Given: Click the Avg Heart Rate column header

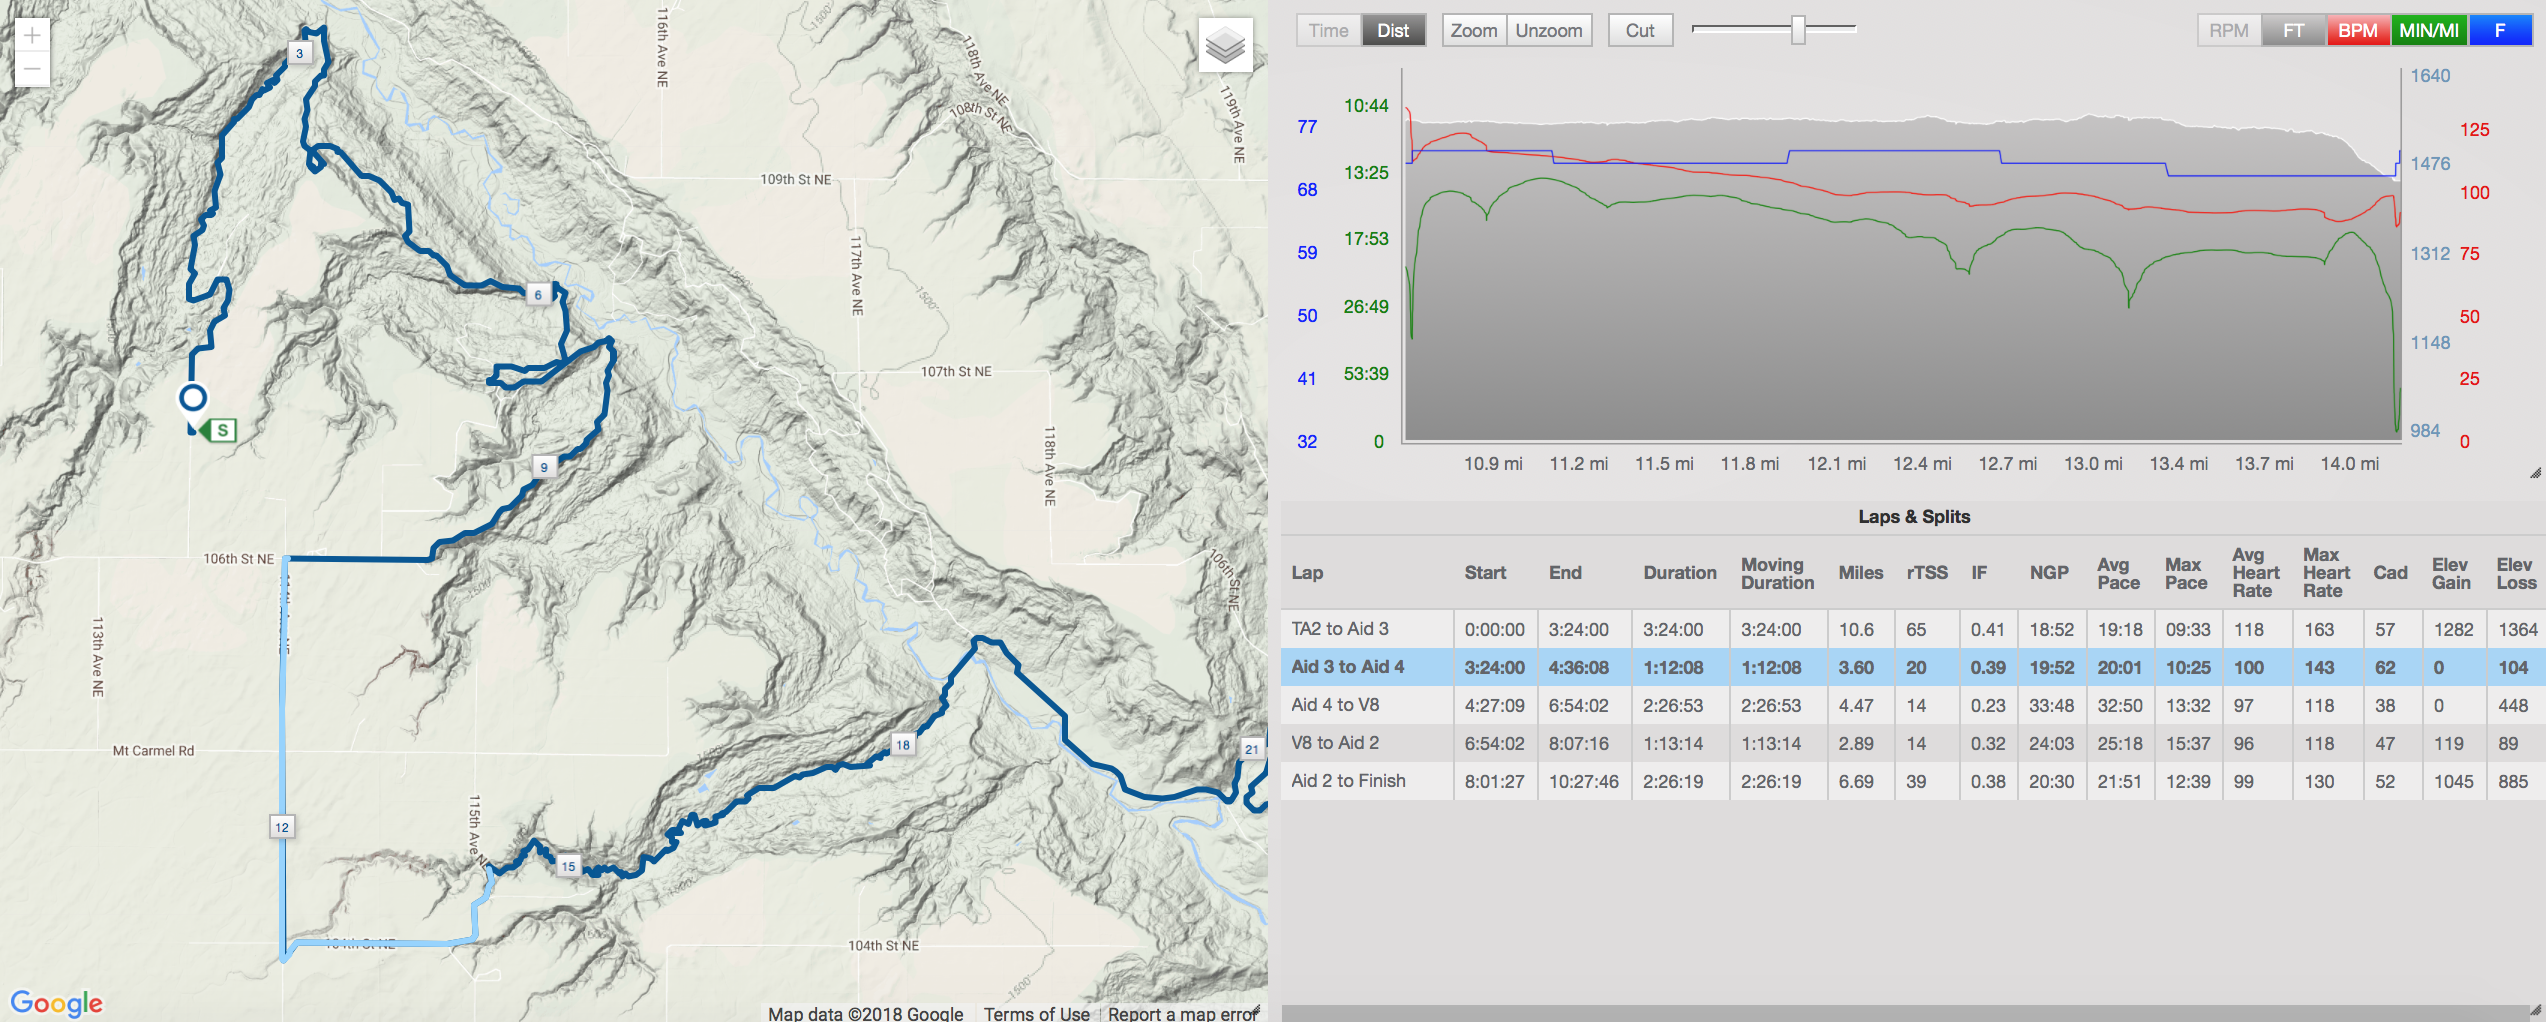Looking at the screenshot, I should (x=2256, y=573).
